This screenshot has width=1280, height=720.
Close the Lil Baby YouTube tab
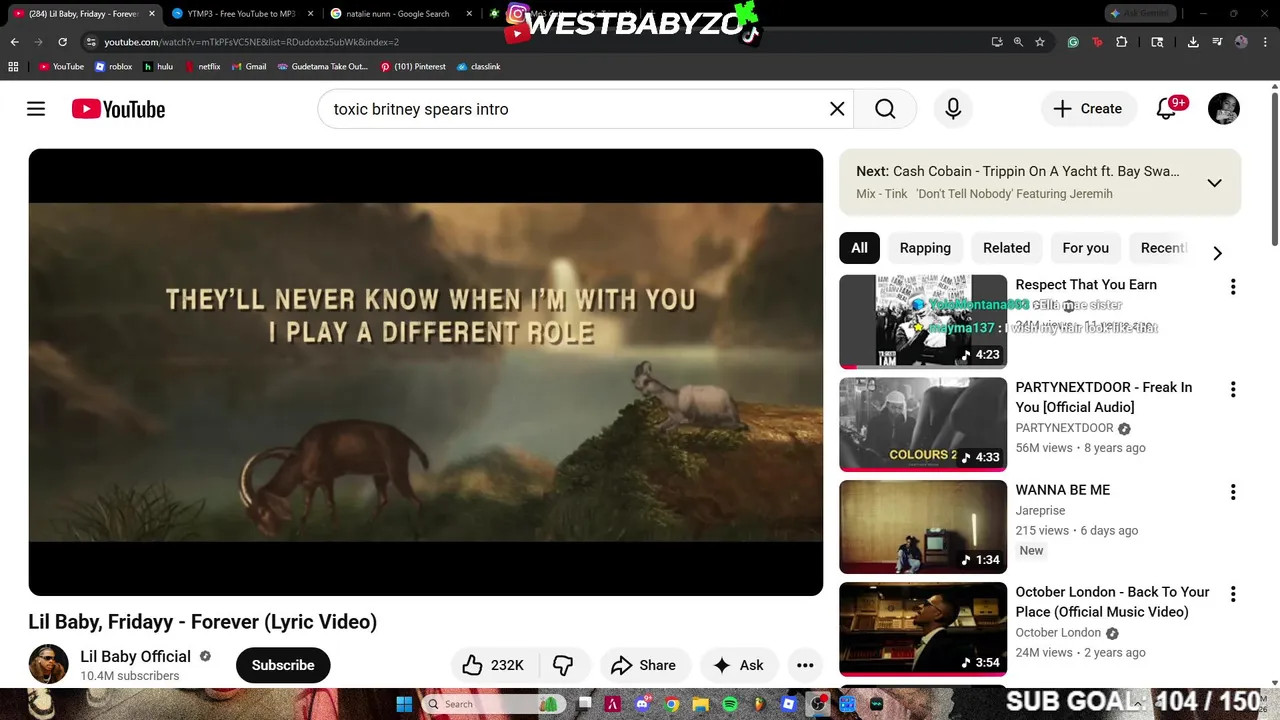tap(152, 14)
